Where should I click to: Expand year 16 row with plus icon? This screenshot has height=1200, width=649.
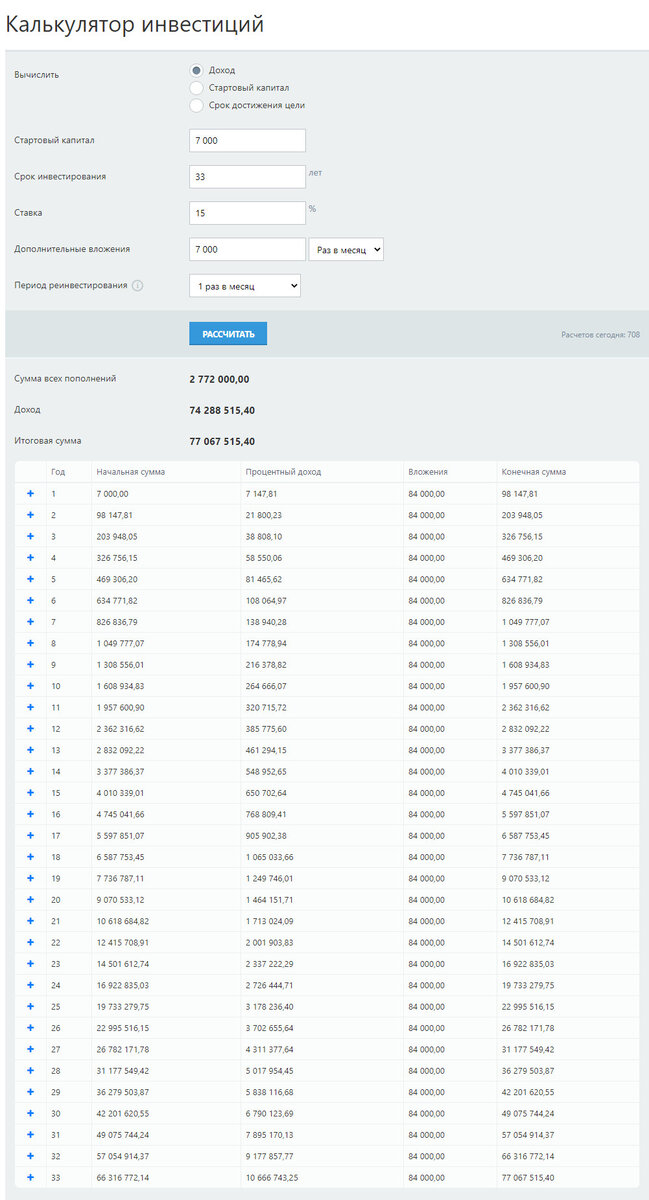point(30,814)
